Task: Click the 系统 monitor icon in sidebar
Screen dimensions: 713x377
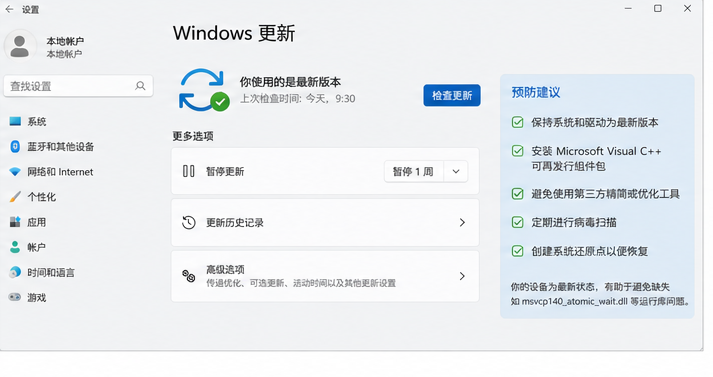Action: (15, 121)
